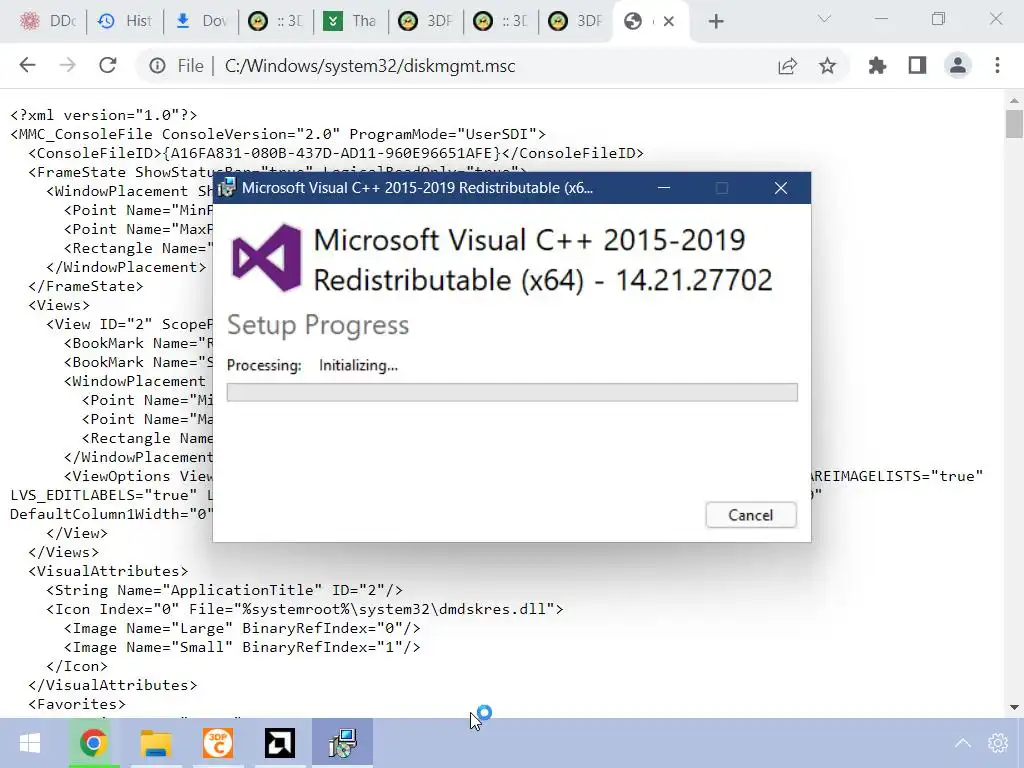Image resolution: width=1024 pixels, height=768 pixels.
Task: Click the '<VisualAttributes>' opening line
Action: click(x=108, y=571)
